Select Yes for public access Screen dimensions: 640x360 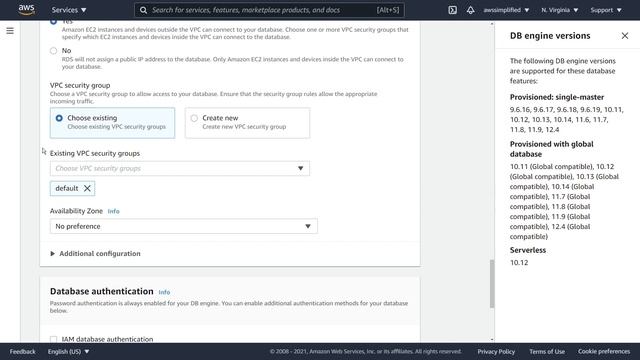click(x=53, y=22)
